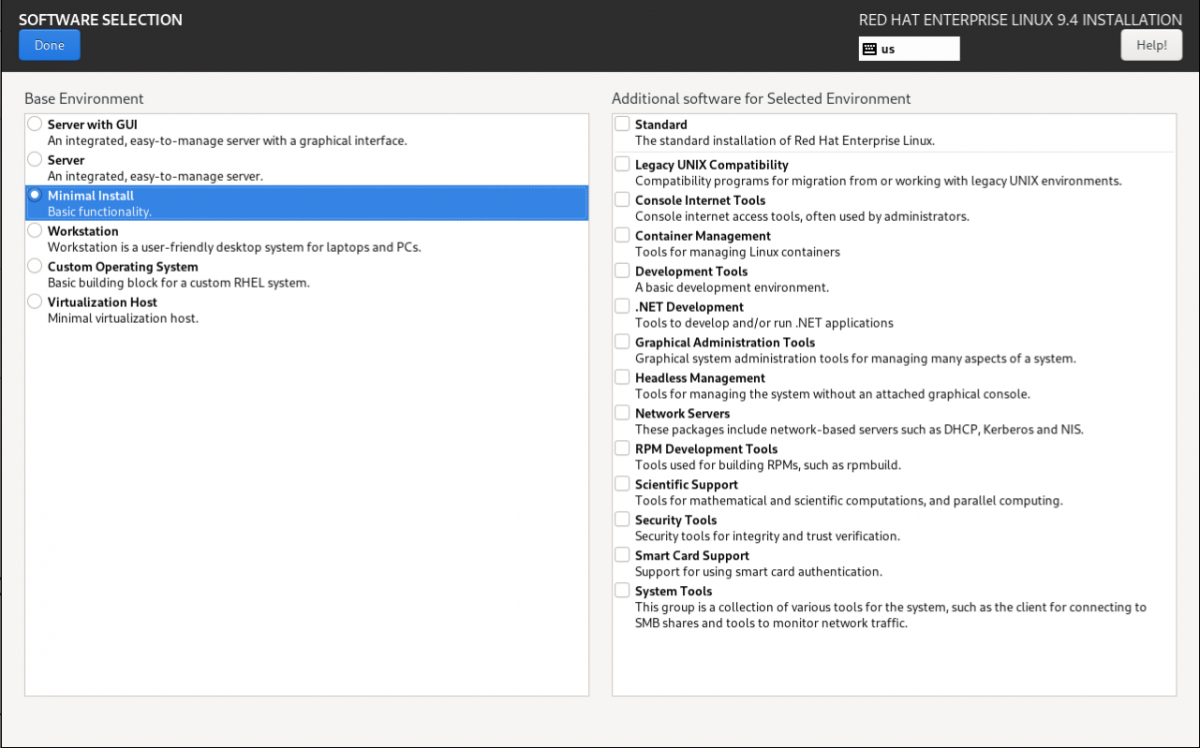Pick Custom Operating System option
Image resolution: width=1200 pixels, height=748 pixels.
(36, 267)
